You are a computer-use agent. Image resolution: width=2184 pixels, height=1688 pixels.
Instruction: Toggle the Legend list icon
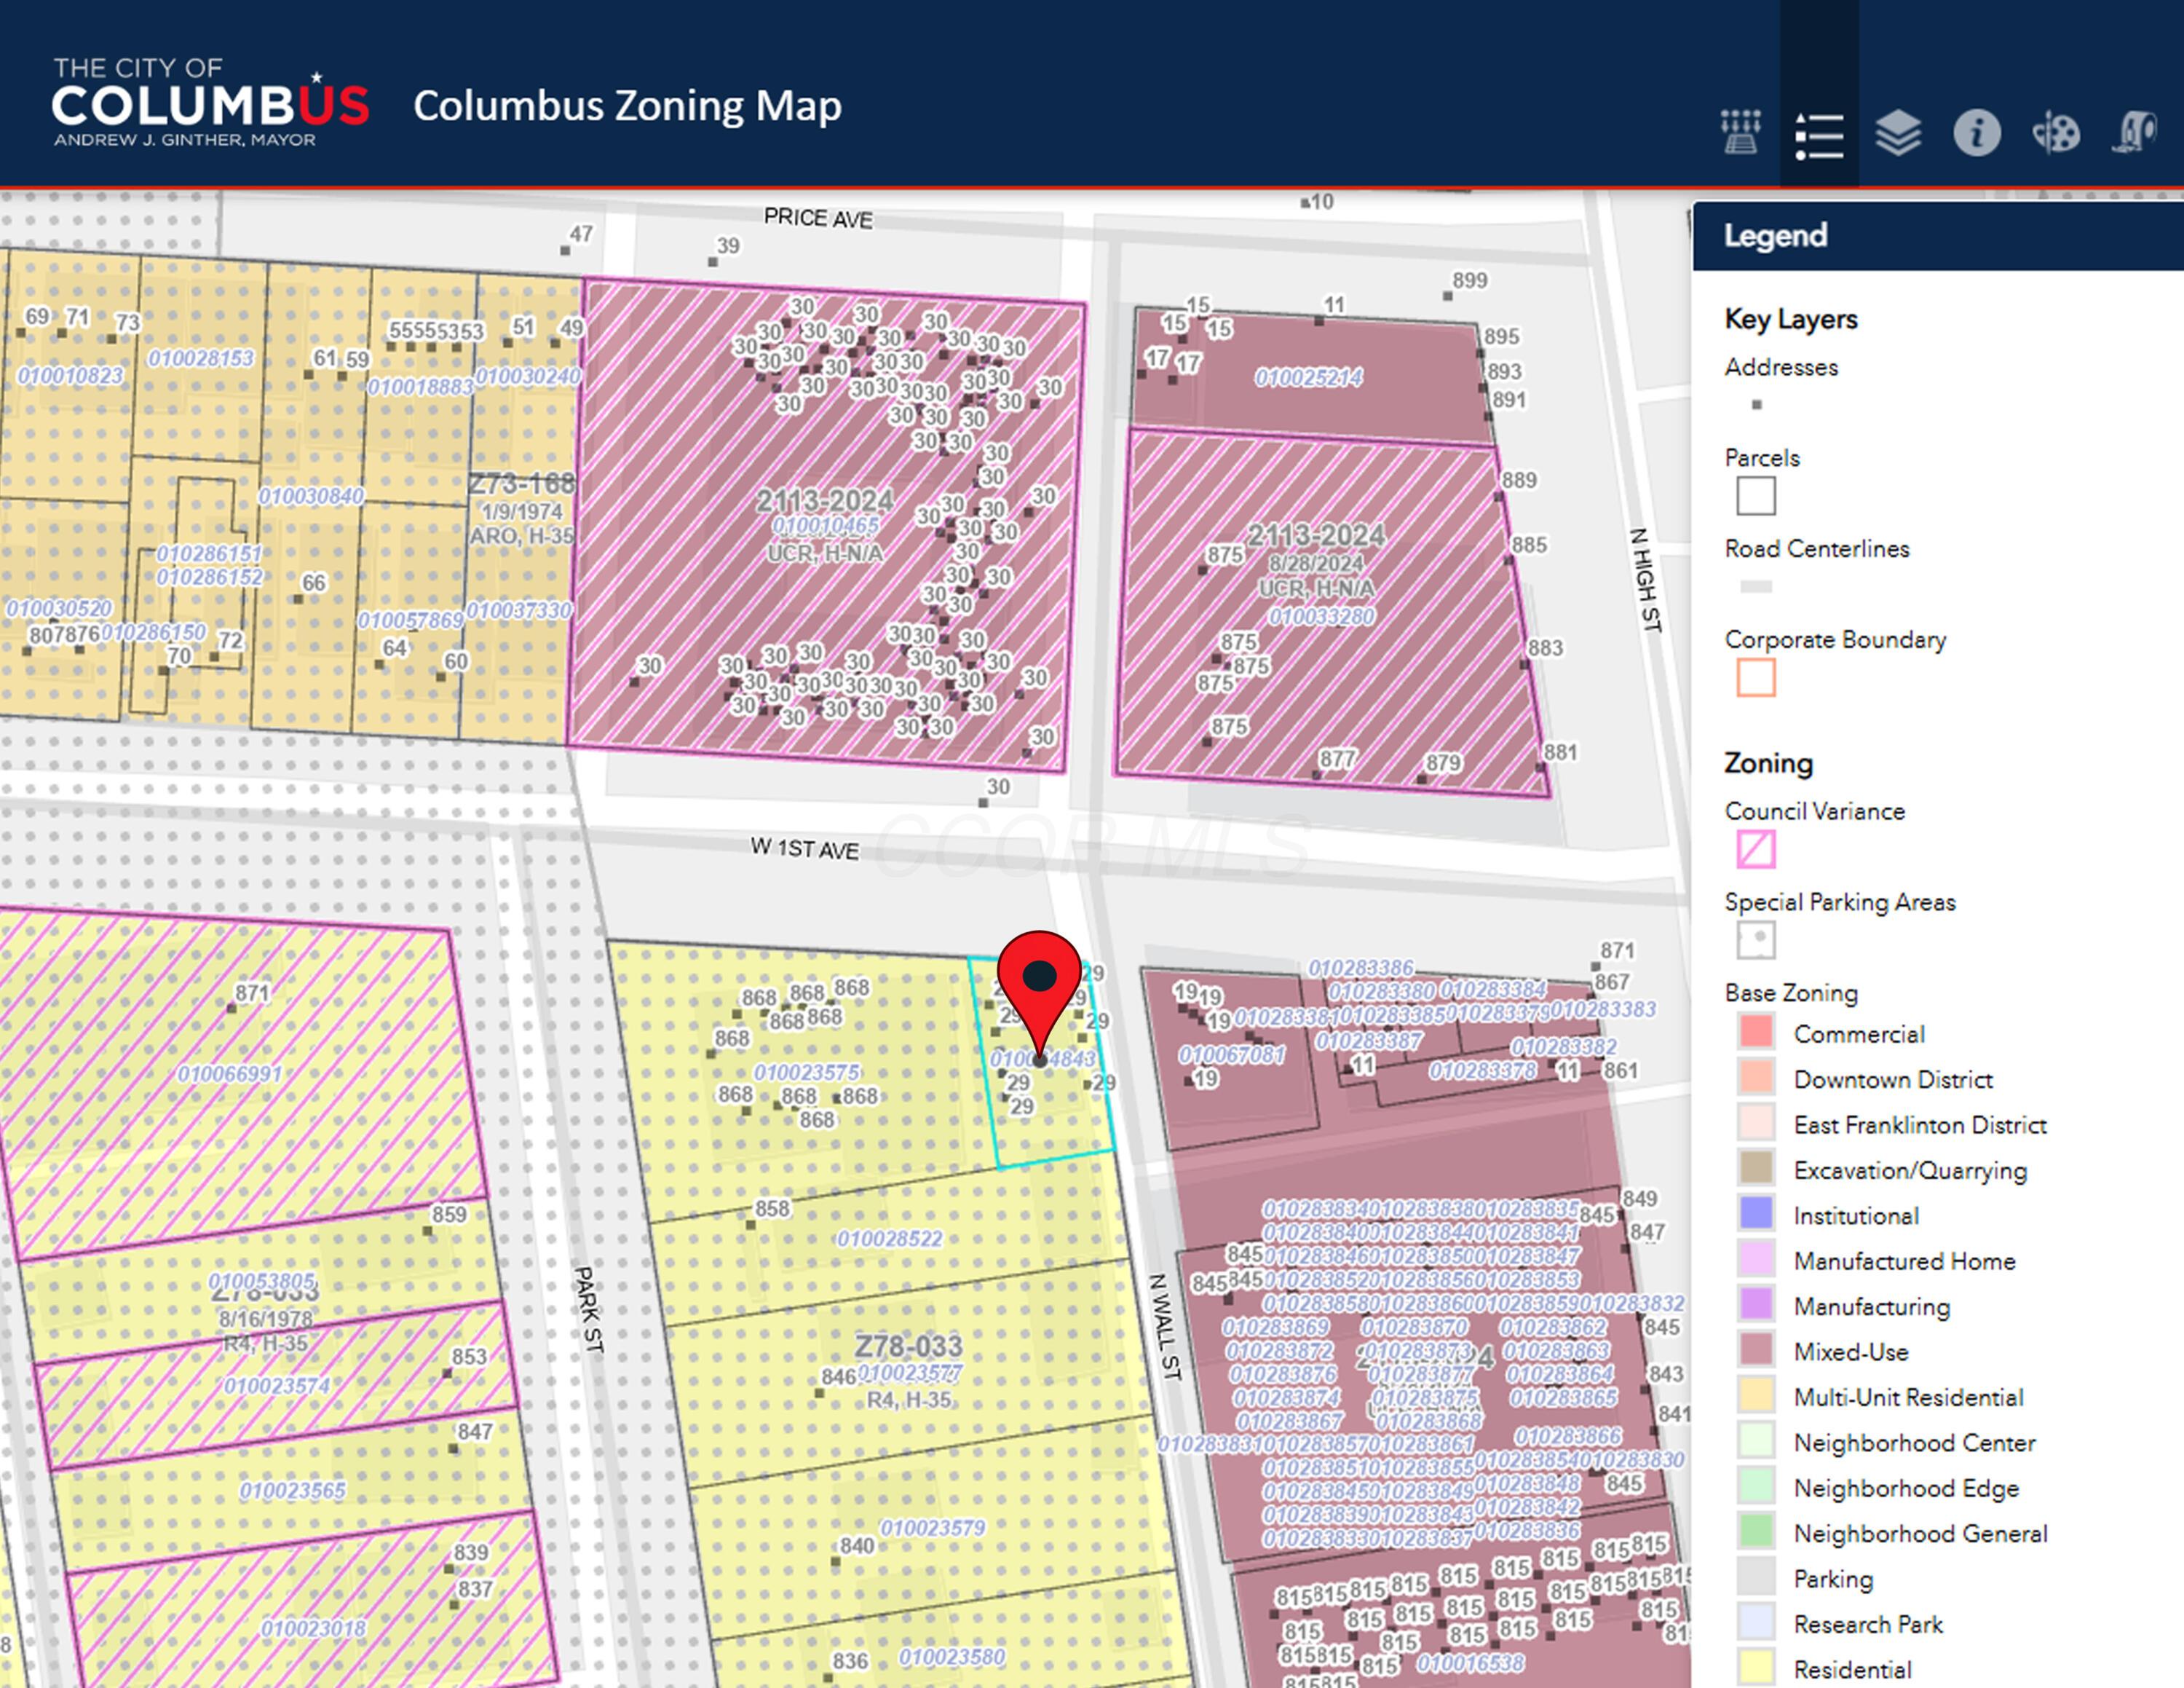[1819, 135]
